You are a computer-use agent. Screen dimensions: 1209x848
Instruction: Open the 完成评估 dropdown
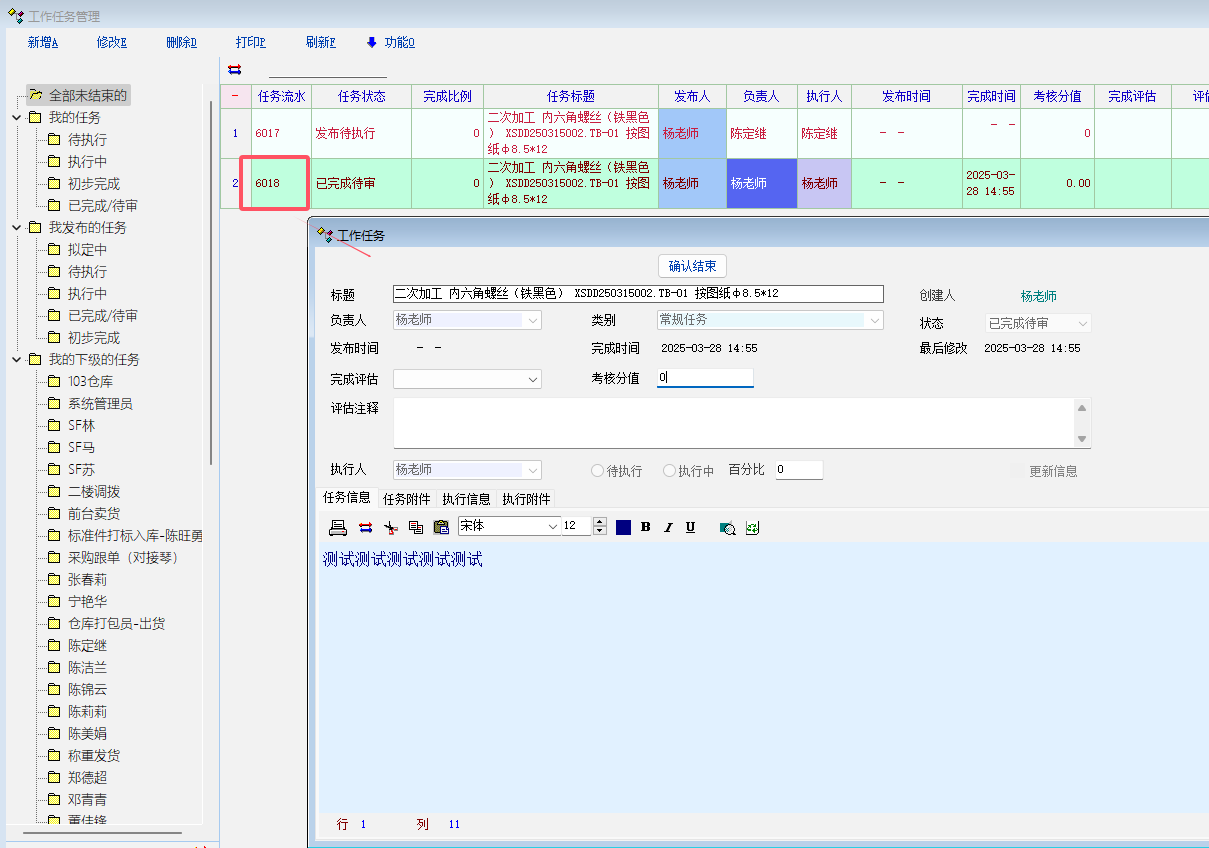pyautogui.click(x=532, y=380)
